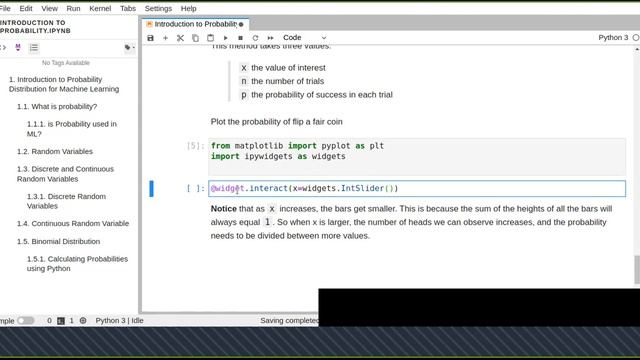This screenshot has width=640, height=360.
Task: Click the kernel status circle indicator
Action: [x=636, y=38]
